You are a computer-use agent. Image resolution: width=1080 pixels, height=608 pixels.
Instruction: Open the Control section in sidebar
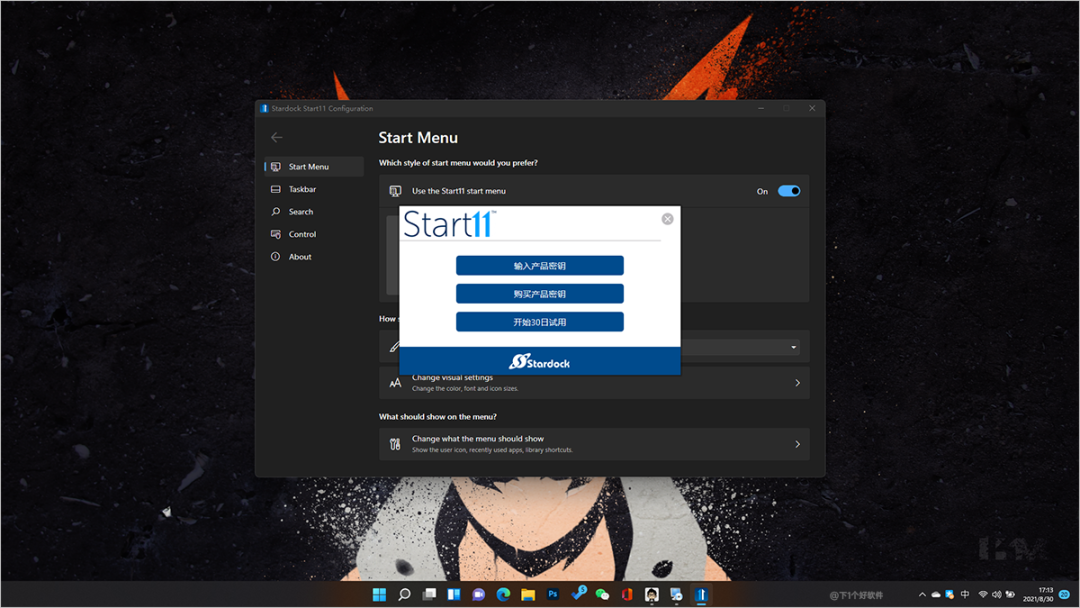tap(302, 234)
